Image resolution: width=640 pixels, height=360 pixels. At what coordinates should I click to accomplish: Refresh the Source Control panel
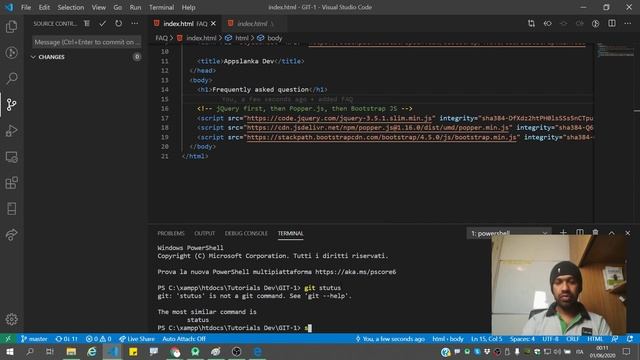(118, 24)
